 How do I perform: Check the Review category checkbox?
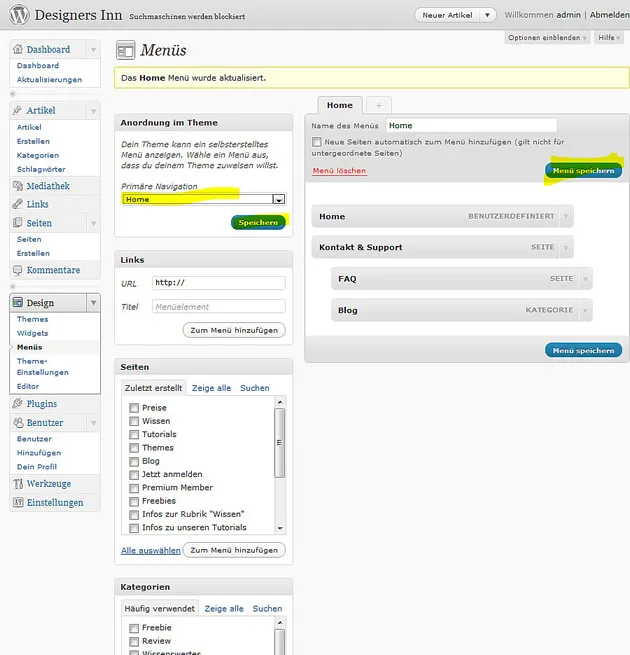pos(134,641)
